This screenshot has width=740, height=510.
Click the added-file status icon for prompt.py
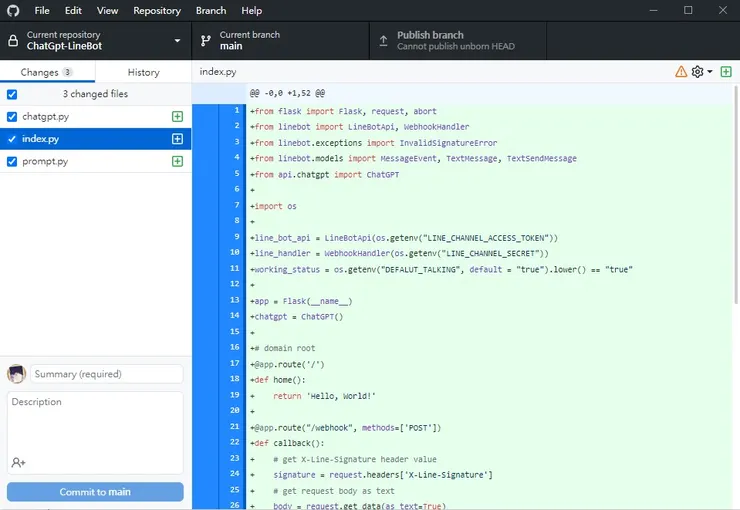tap(178, 161)
